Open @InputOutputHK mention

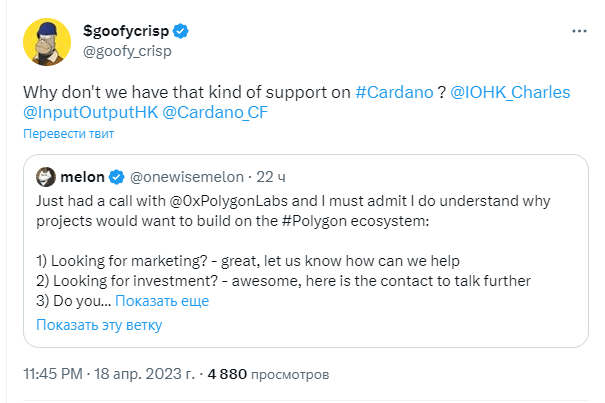pos(91,112)
